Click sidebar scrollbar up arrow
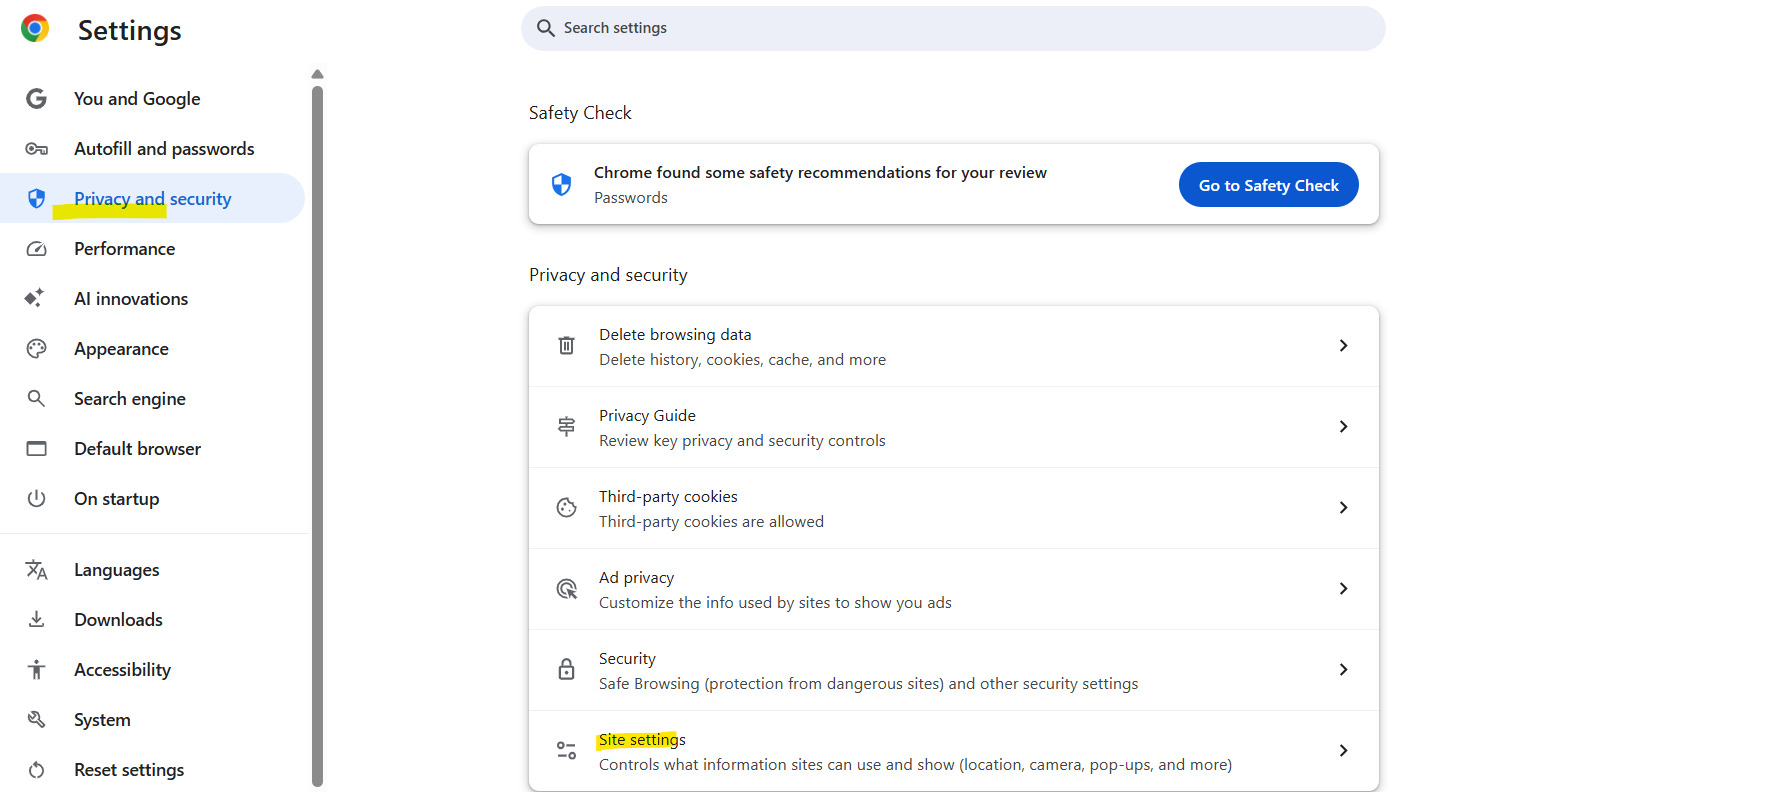 click(317, 74)
